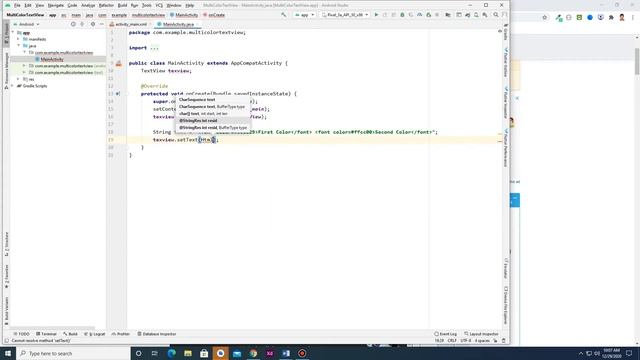Click the Debug app bug icon
640x360 pixels.
[x=402, y=15]
